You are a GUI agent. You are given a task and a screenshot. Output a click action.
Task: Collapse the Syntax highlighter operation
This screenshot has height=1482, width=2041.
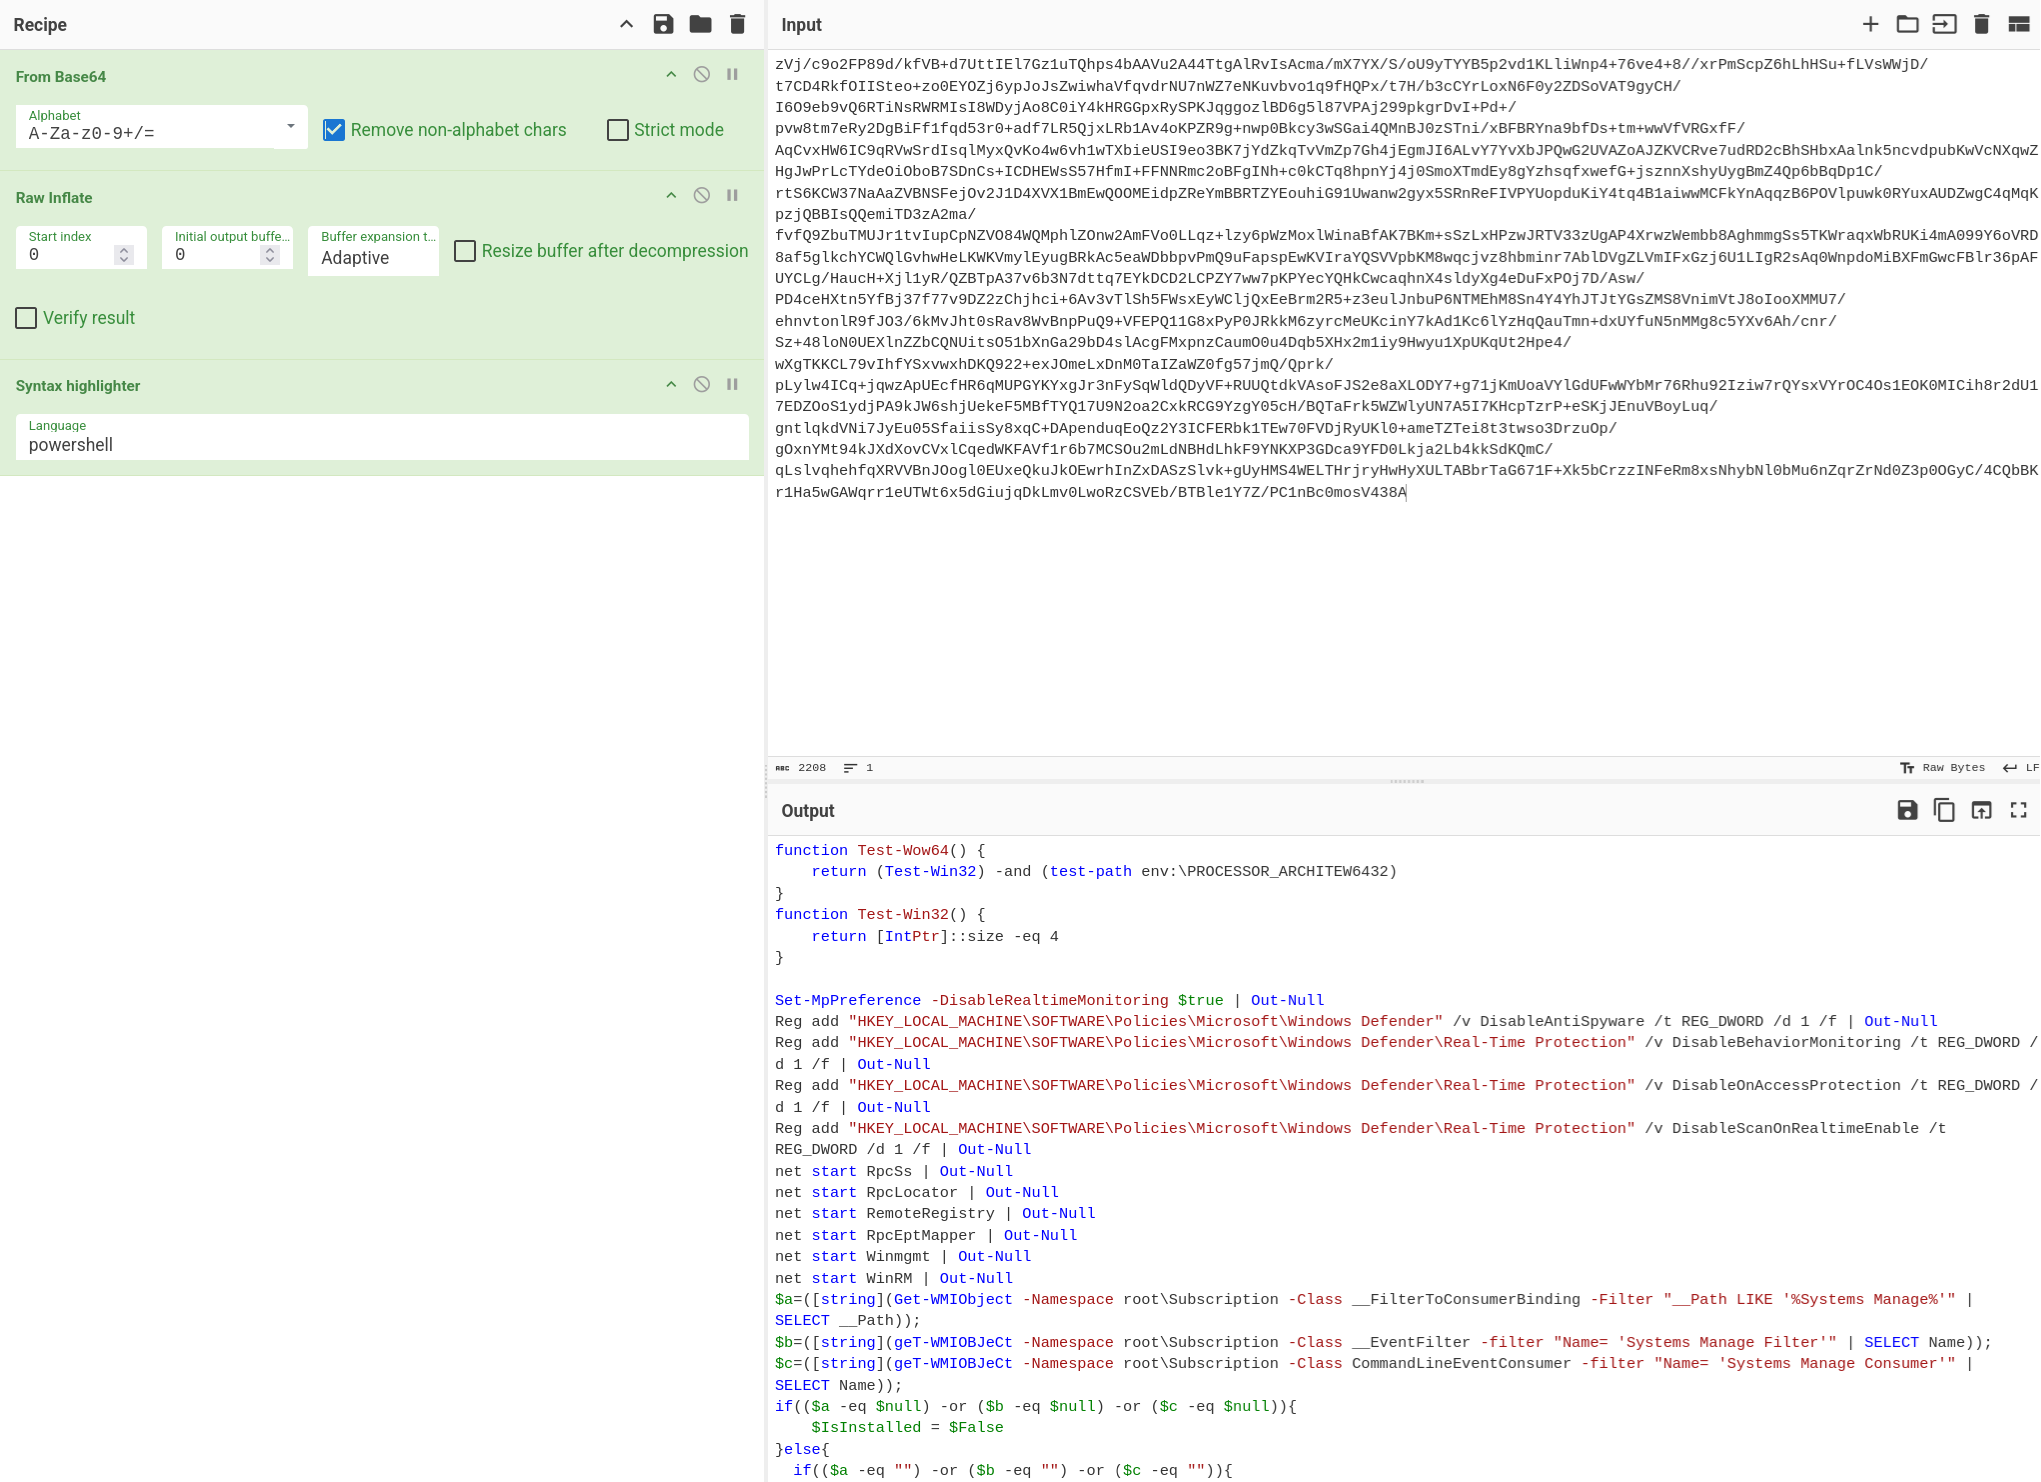(671, 385)
